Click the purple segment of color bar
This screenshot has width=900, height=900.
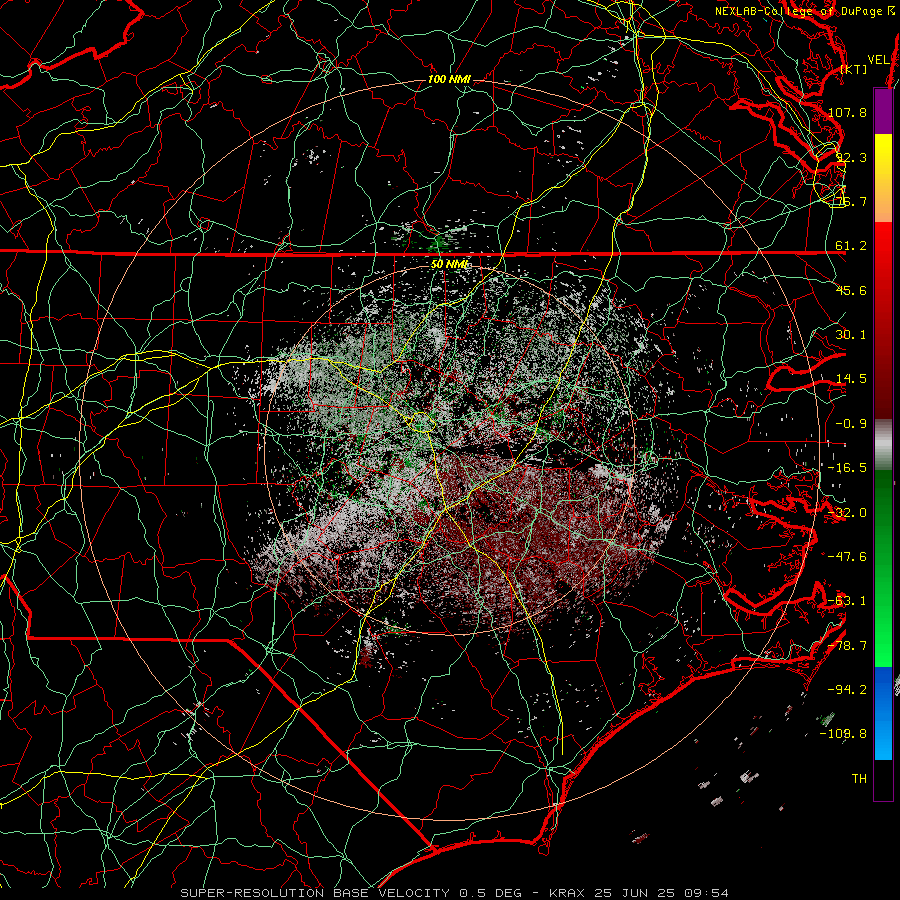883,111
